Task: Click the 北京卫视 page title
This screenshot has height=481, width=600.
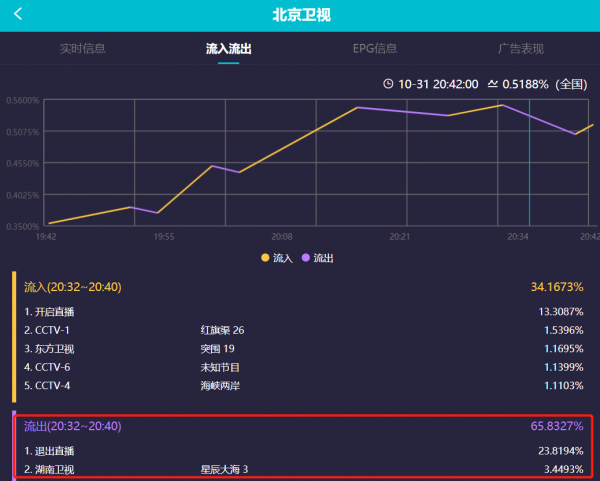Action: [x=302, y=15]
